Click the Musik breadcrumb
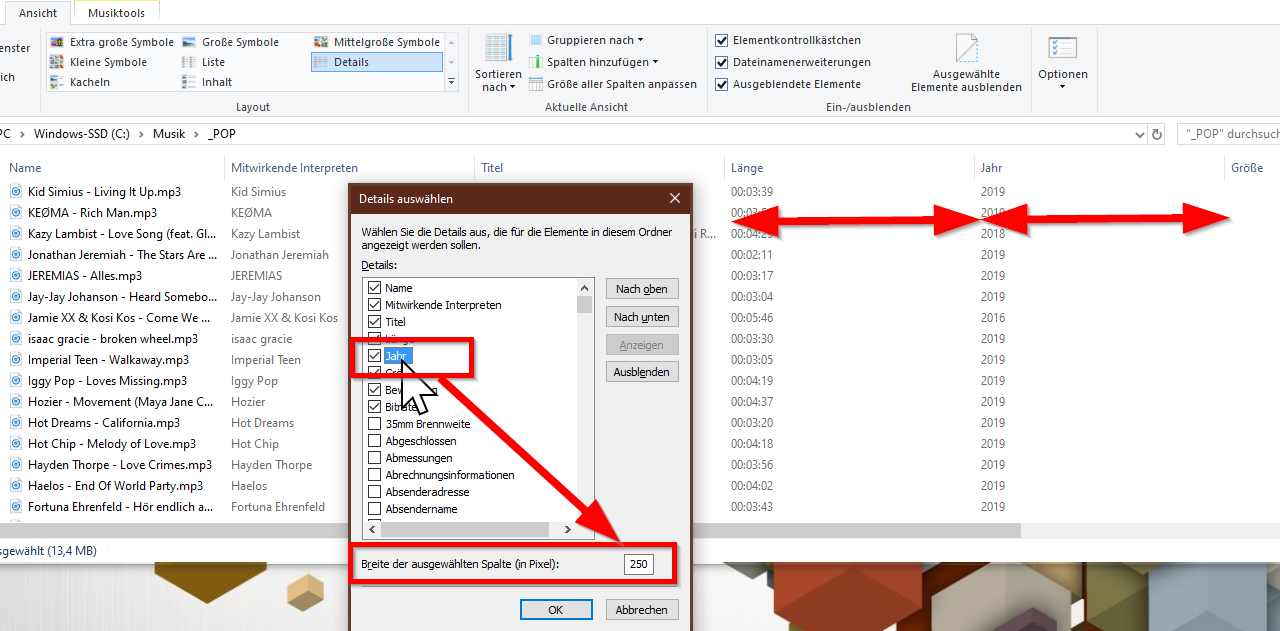The image size is (1280, 631). click(169, 134)
